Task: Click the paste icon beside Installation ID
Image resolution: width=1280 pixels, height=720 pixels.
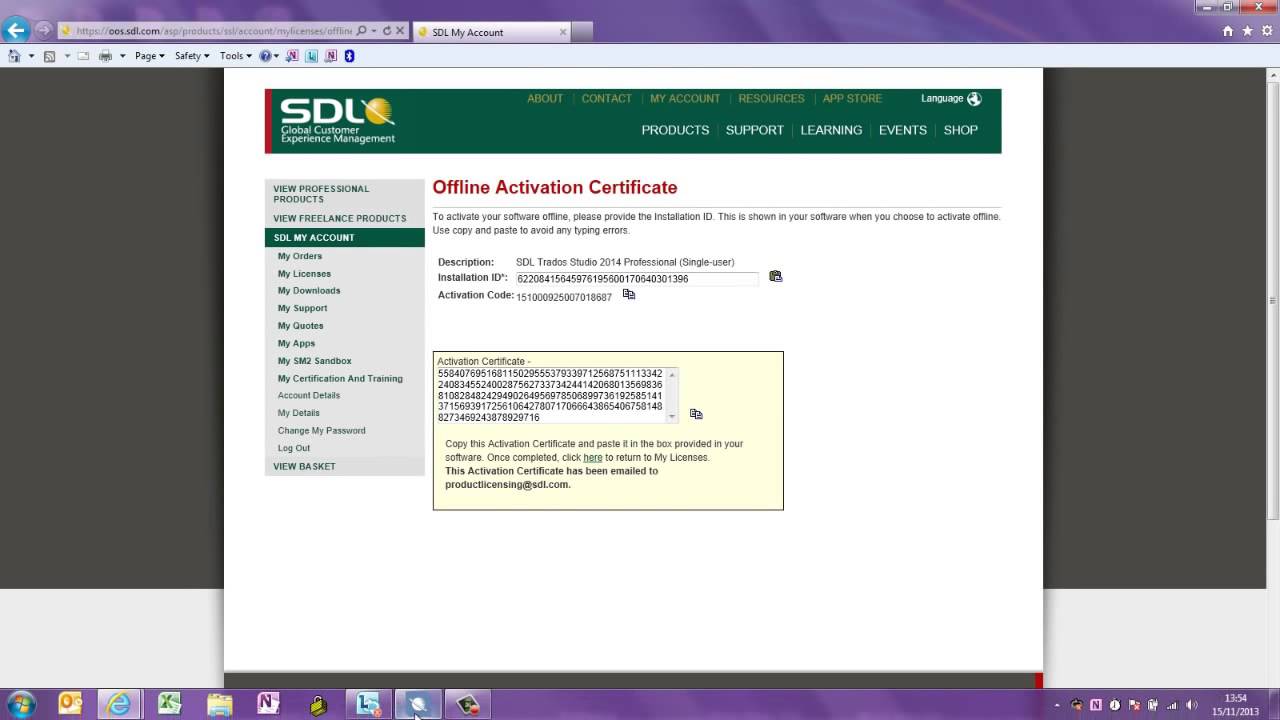Action: (x=775, y=277)
